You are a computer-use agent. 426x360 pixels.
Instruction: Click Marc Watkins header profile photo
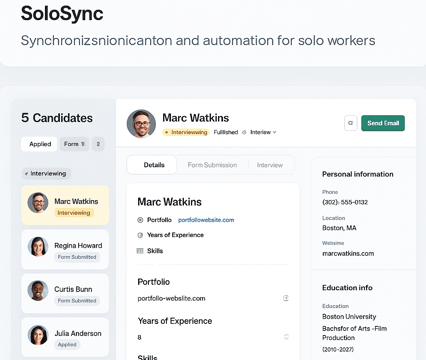141,124
